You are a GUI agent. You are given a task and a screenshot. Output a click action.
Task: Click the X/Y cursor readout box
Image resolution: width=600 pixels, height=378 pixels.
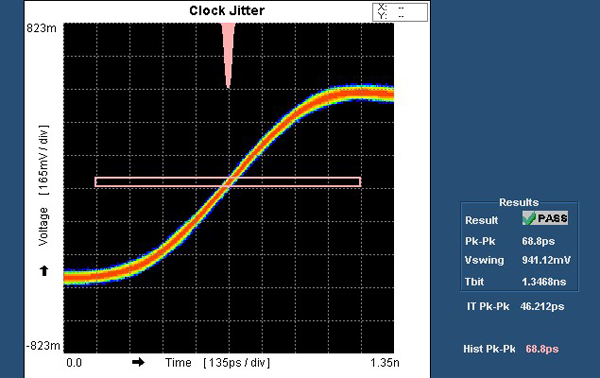[400, 12]
